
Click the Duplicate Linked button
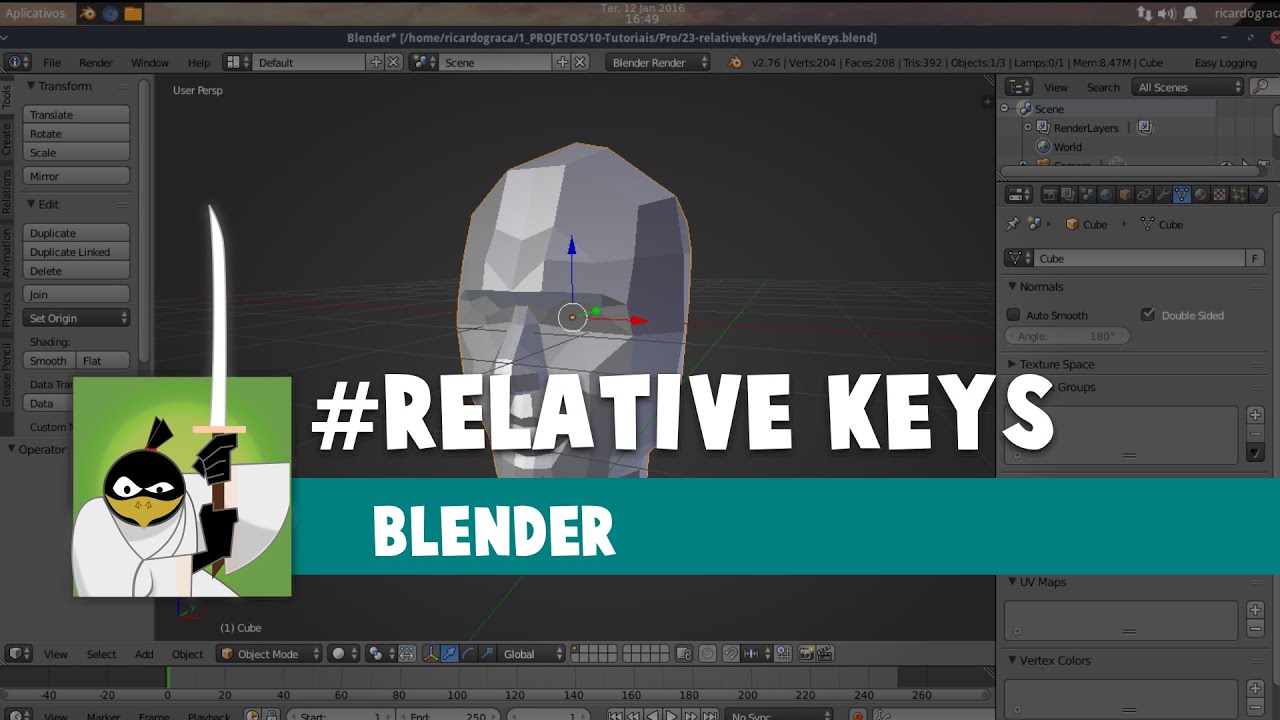point(76,252)
